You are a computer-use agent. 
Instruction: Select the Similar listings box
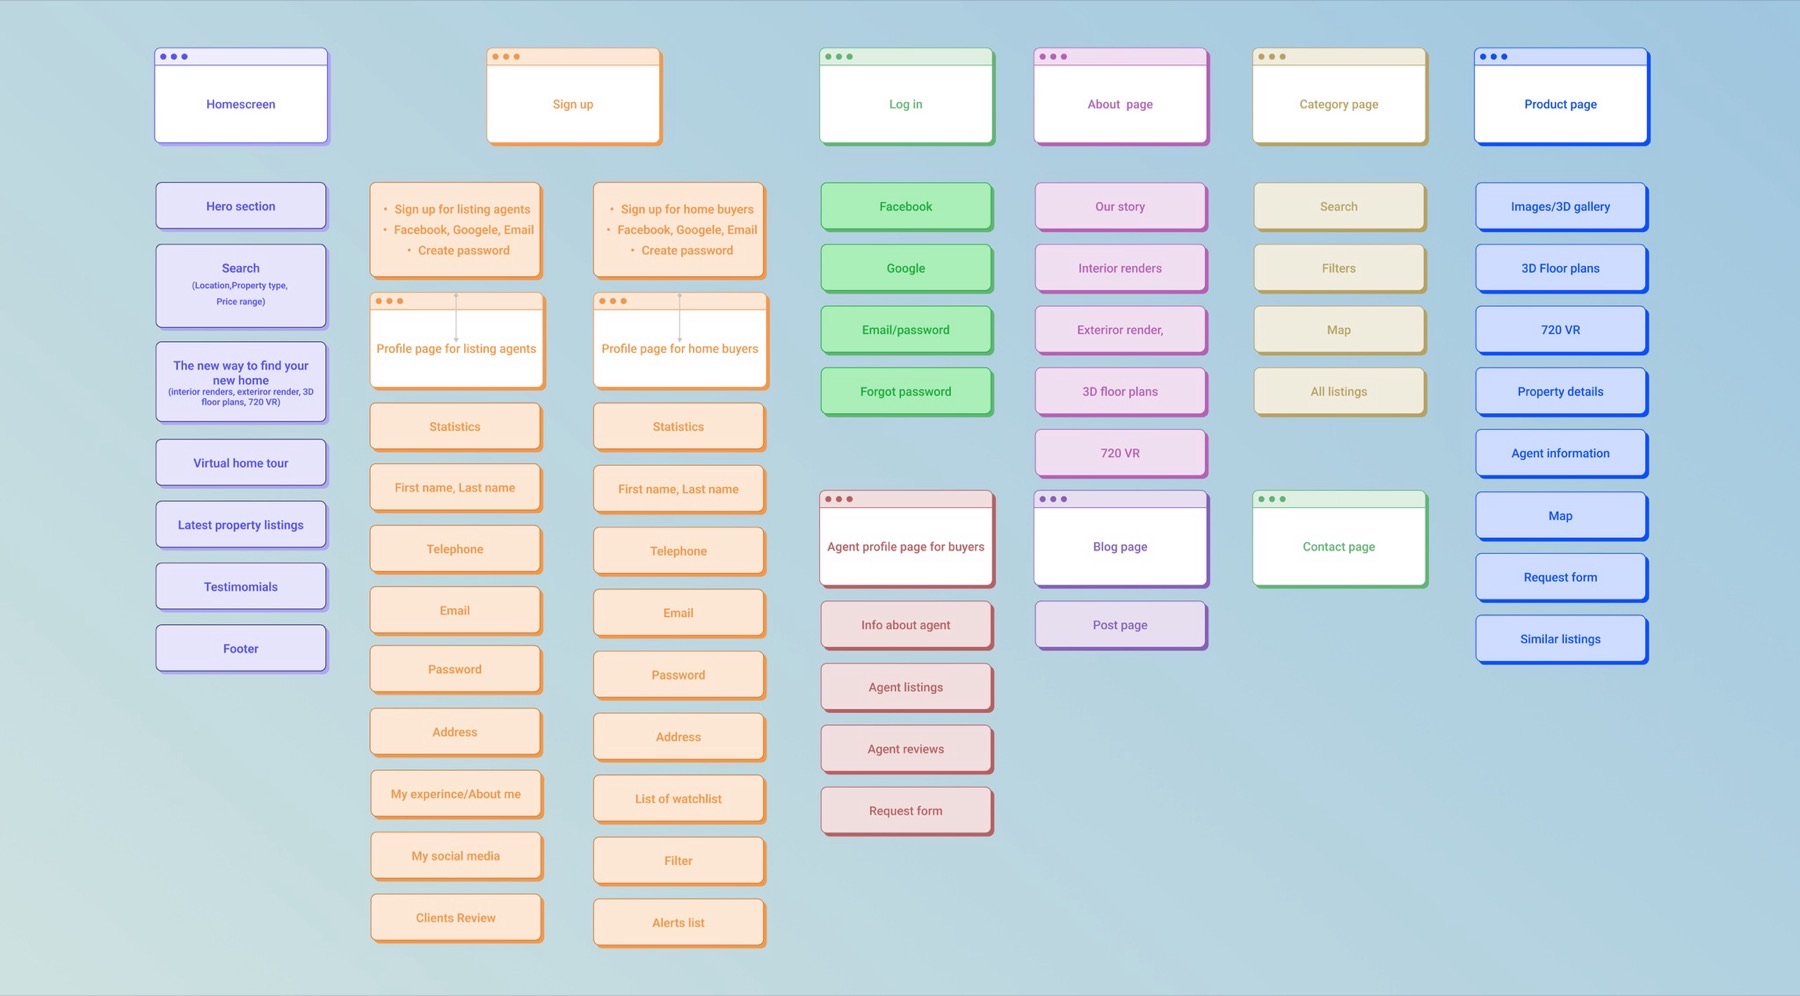(x=1561, y=639)
